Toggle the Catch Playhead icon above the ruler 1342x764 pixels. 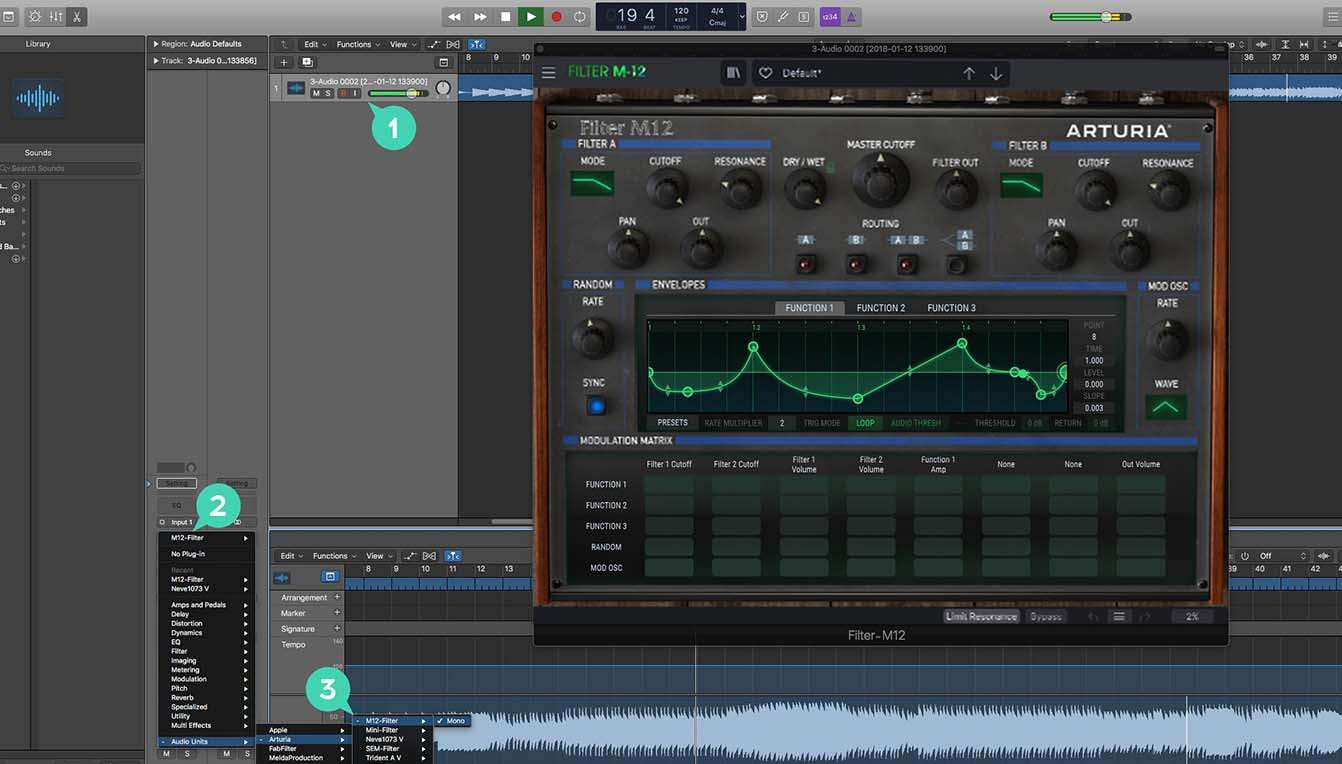point(478,44)
